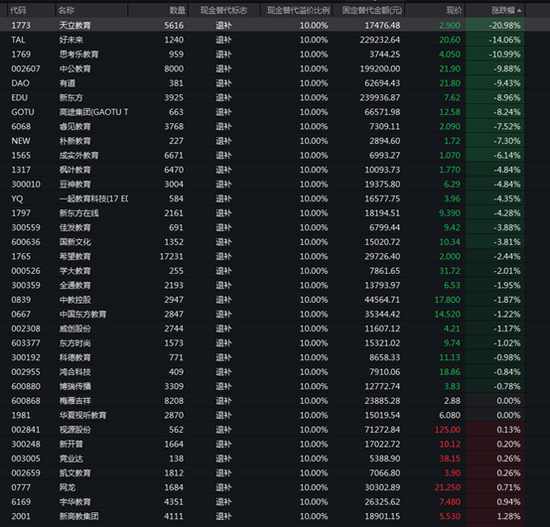550x527 pixels.
Task: Click the GOTU stock code
Action: tap(23, 112)
